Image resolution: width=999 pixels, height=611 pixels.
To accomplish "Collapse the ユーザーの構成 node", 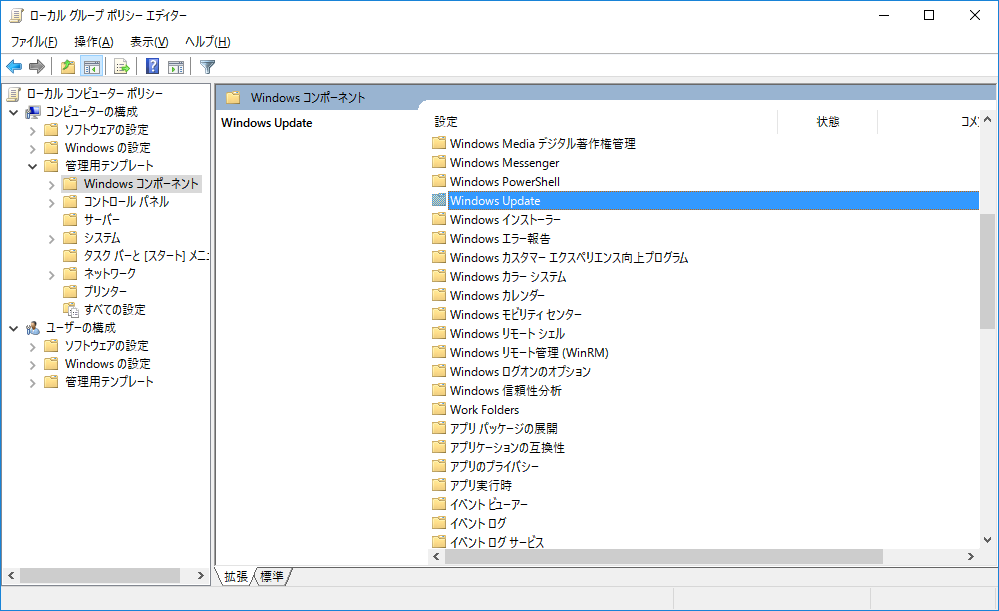I will 13,329.
